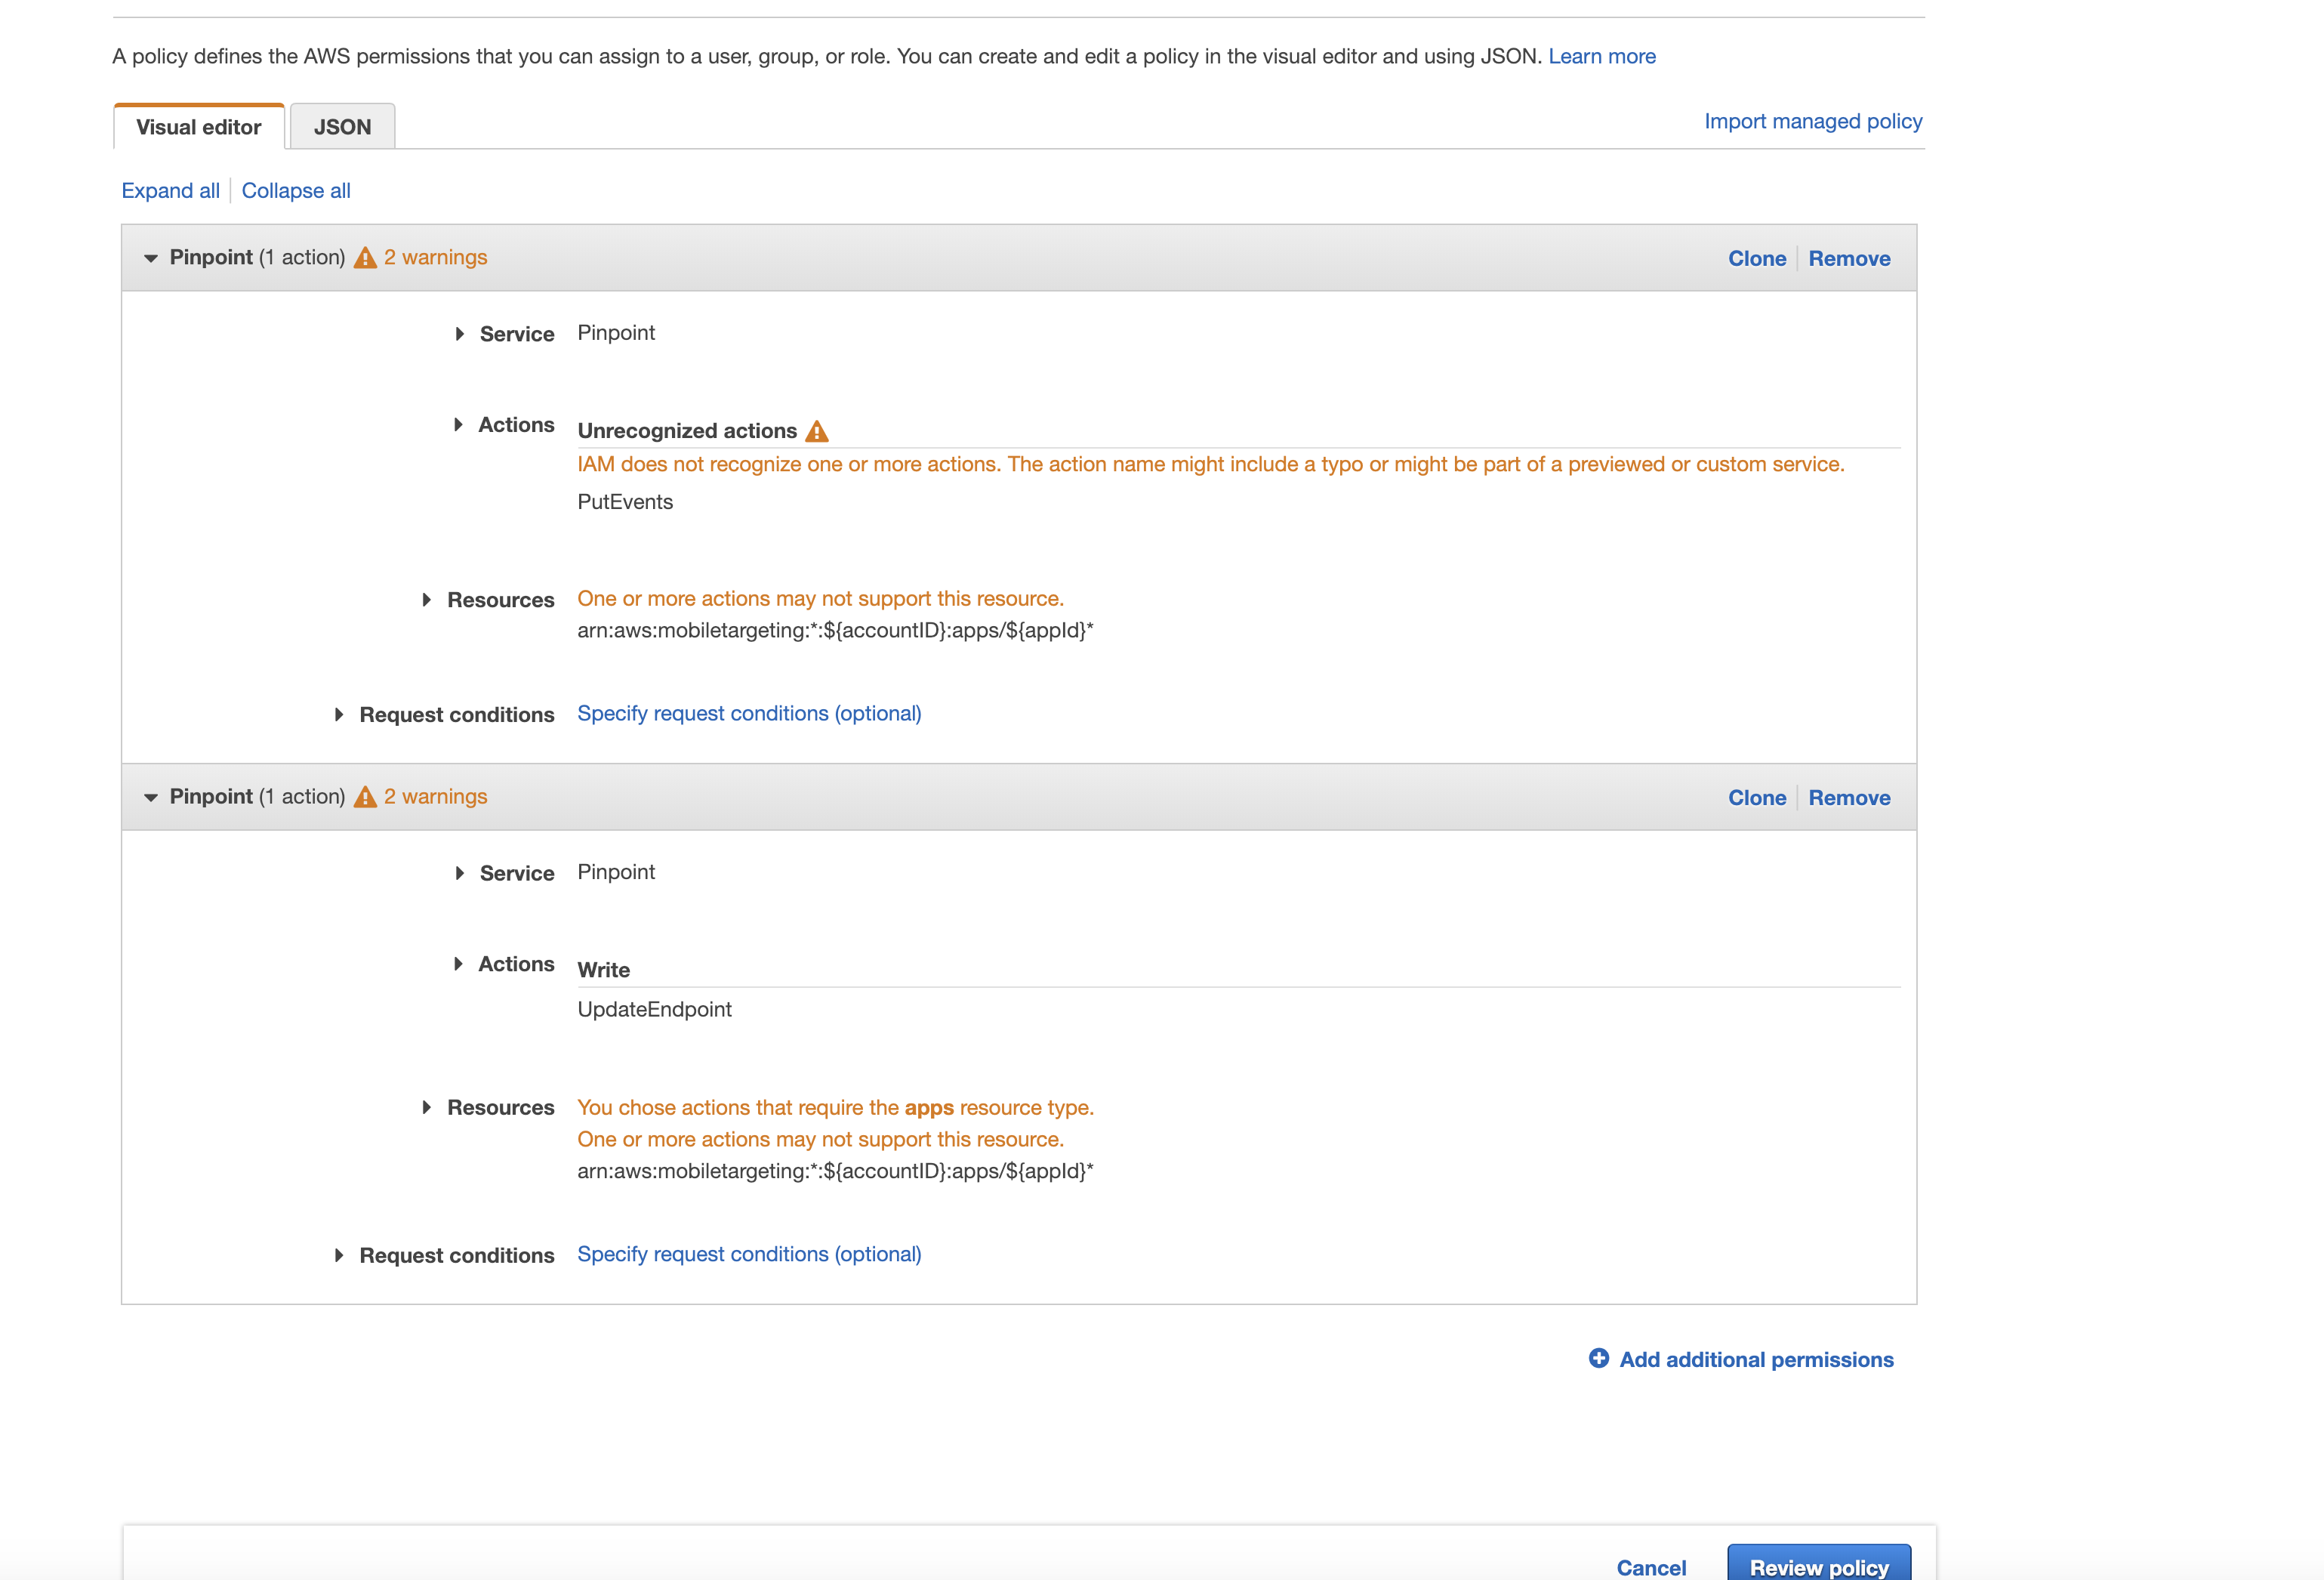This screenshot has width=2324, height=1580.
Task: Click resource ARN in second Pinpoint block
Action: click(835, 1171)
